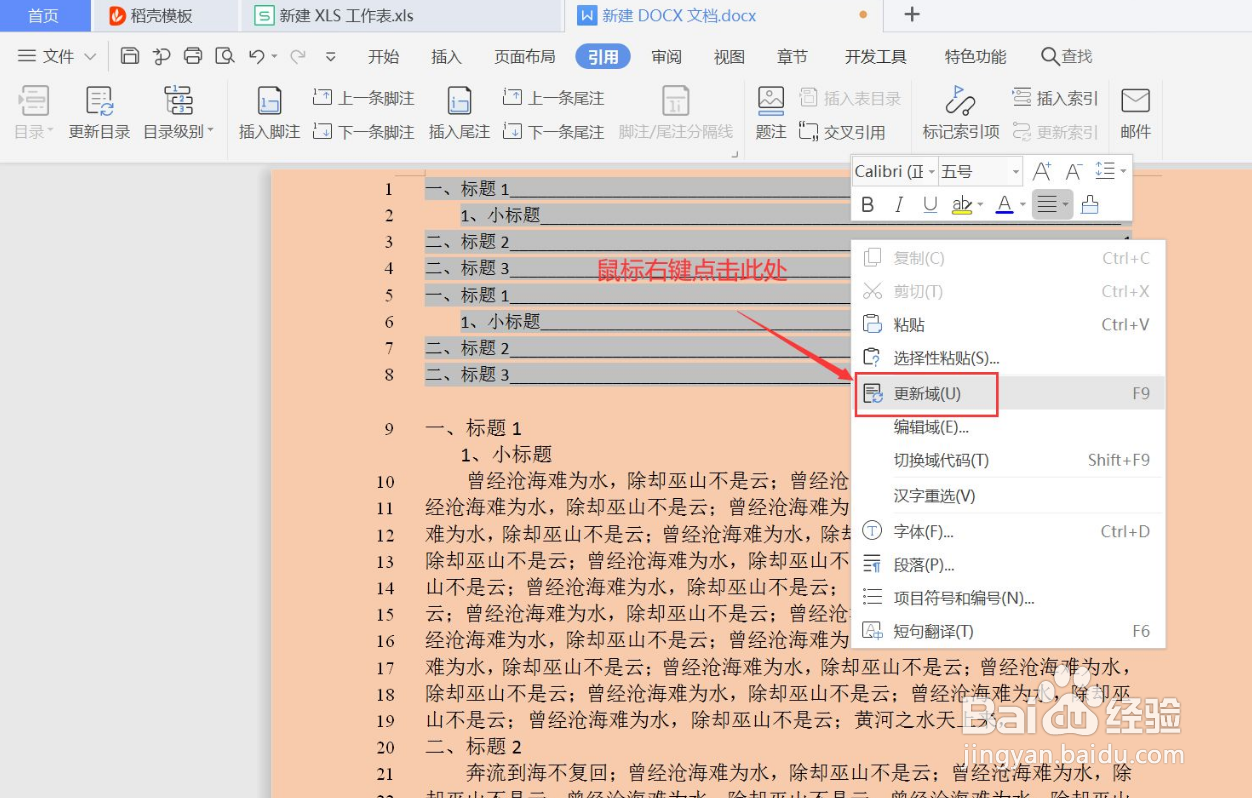Toggle underline formatting in the mini toolbar
The height and width of the screenshot is (798, 1252).
click(x=930, y=204)
